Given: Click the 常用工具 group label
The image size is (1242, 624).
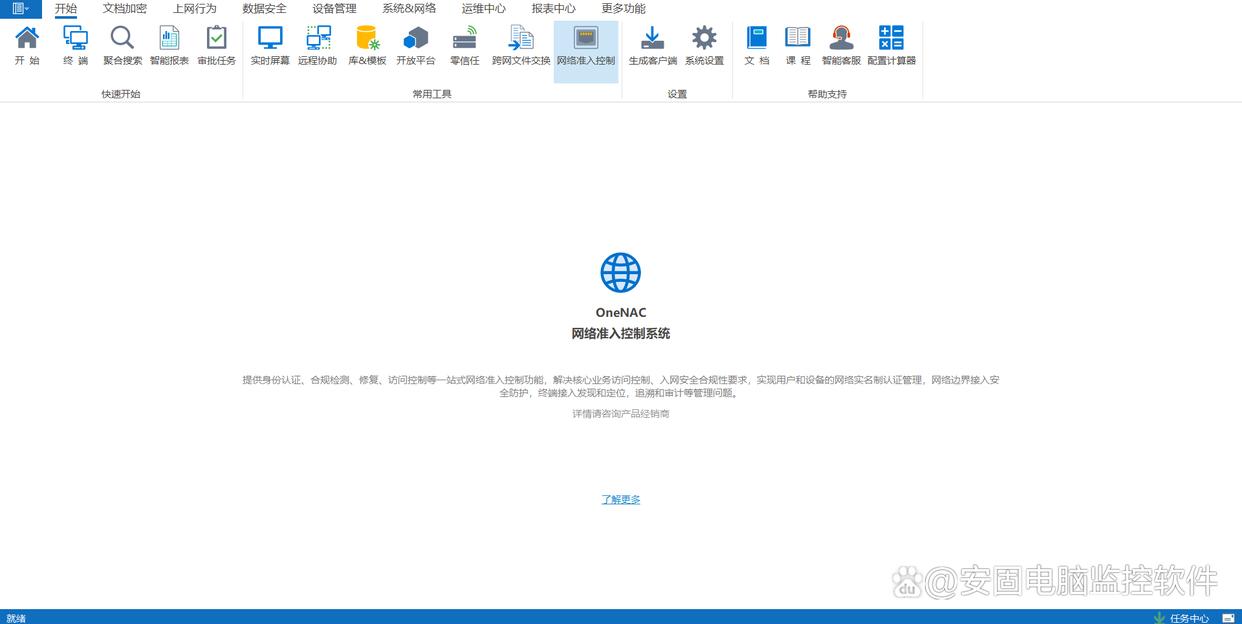Looking at the screenshot, I should pyautogui.click(x=432, y=94).
